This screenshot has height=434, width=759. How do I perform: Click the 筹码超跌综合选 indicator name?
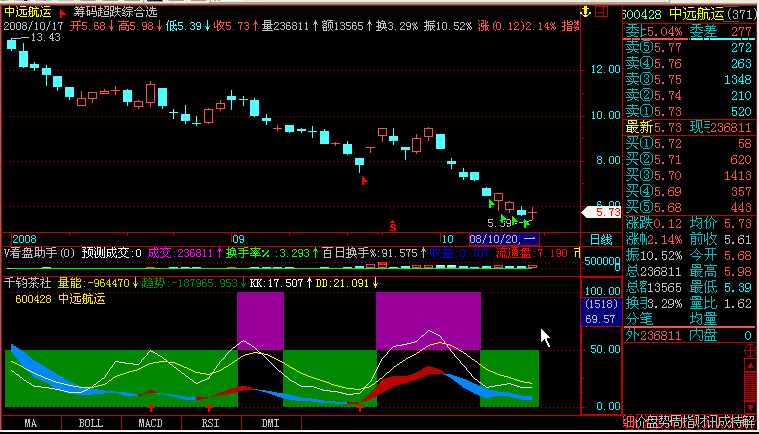point(115,12)
